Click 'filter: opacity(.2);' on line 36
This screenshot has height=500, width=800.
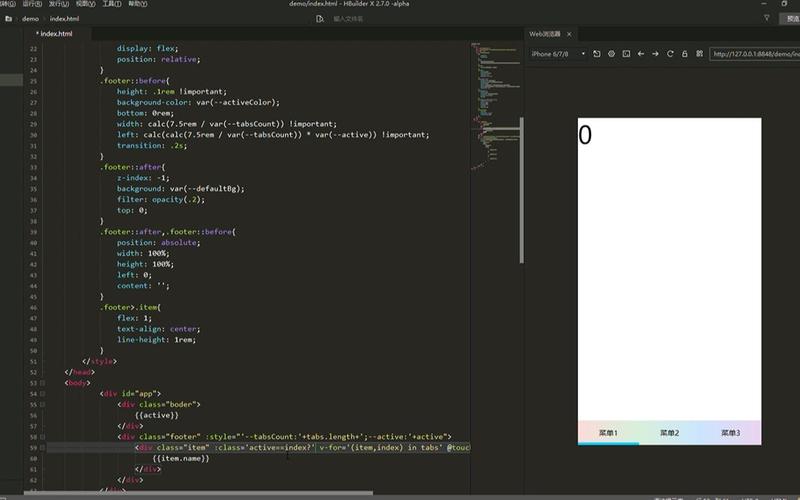tap(160, 199)
